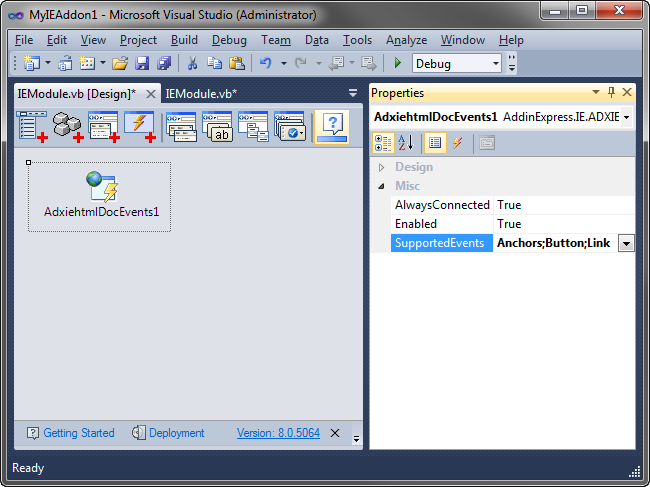Click the Enabled property value field
The image size is (650, 487).
(x=563, y=224)
